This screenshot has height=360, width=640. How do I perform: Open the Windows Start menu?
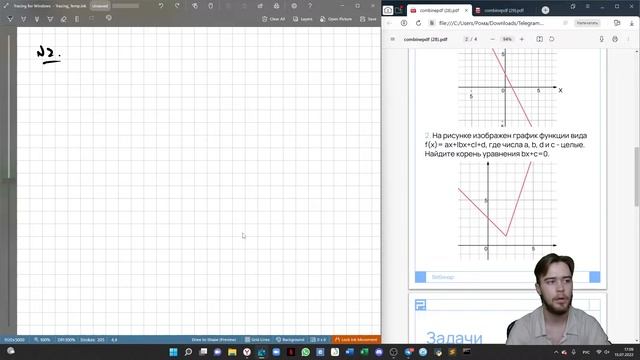(x=173, y=352)
